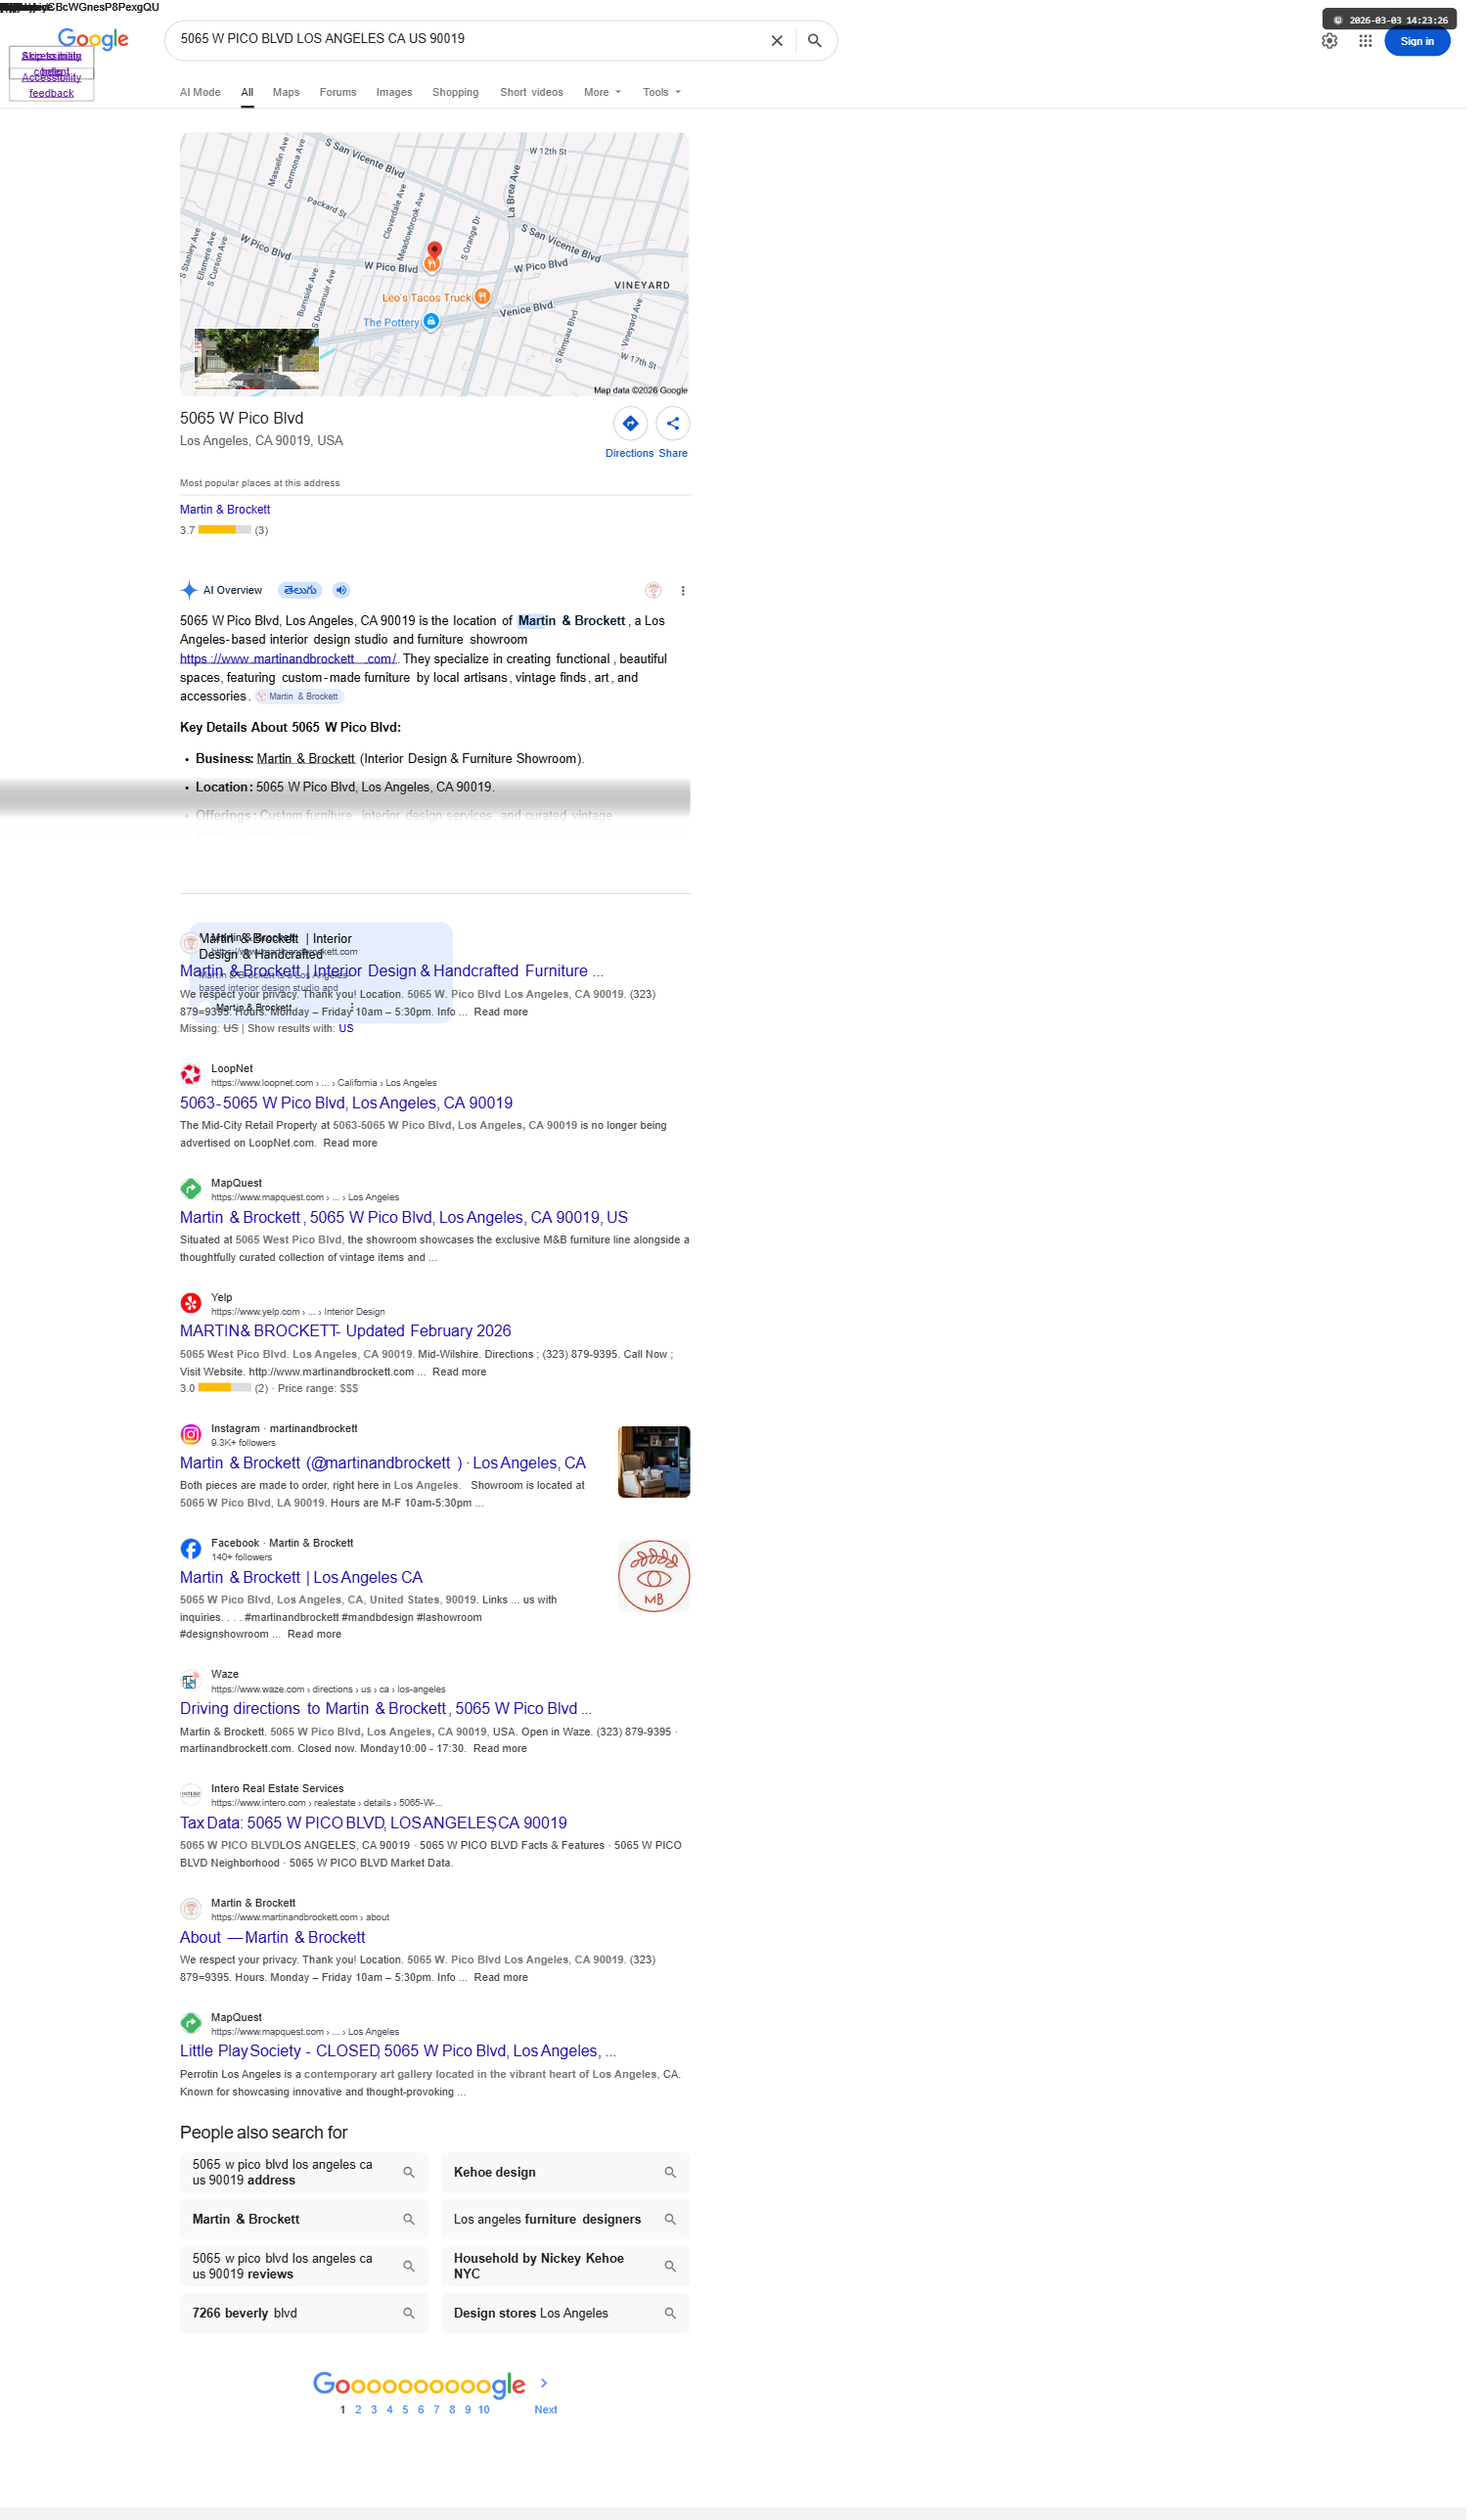Click the Yelp logo icon
This screenshot has height=2520, width=1484.
click(192, 1317)
